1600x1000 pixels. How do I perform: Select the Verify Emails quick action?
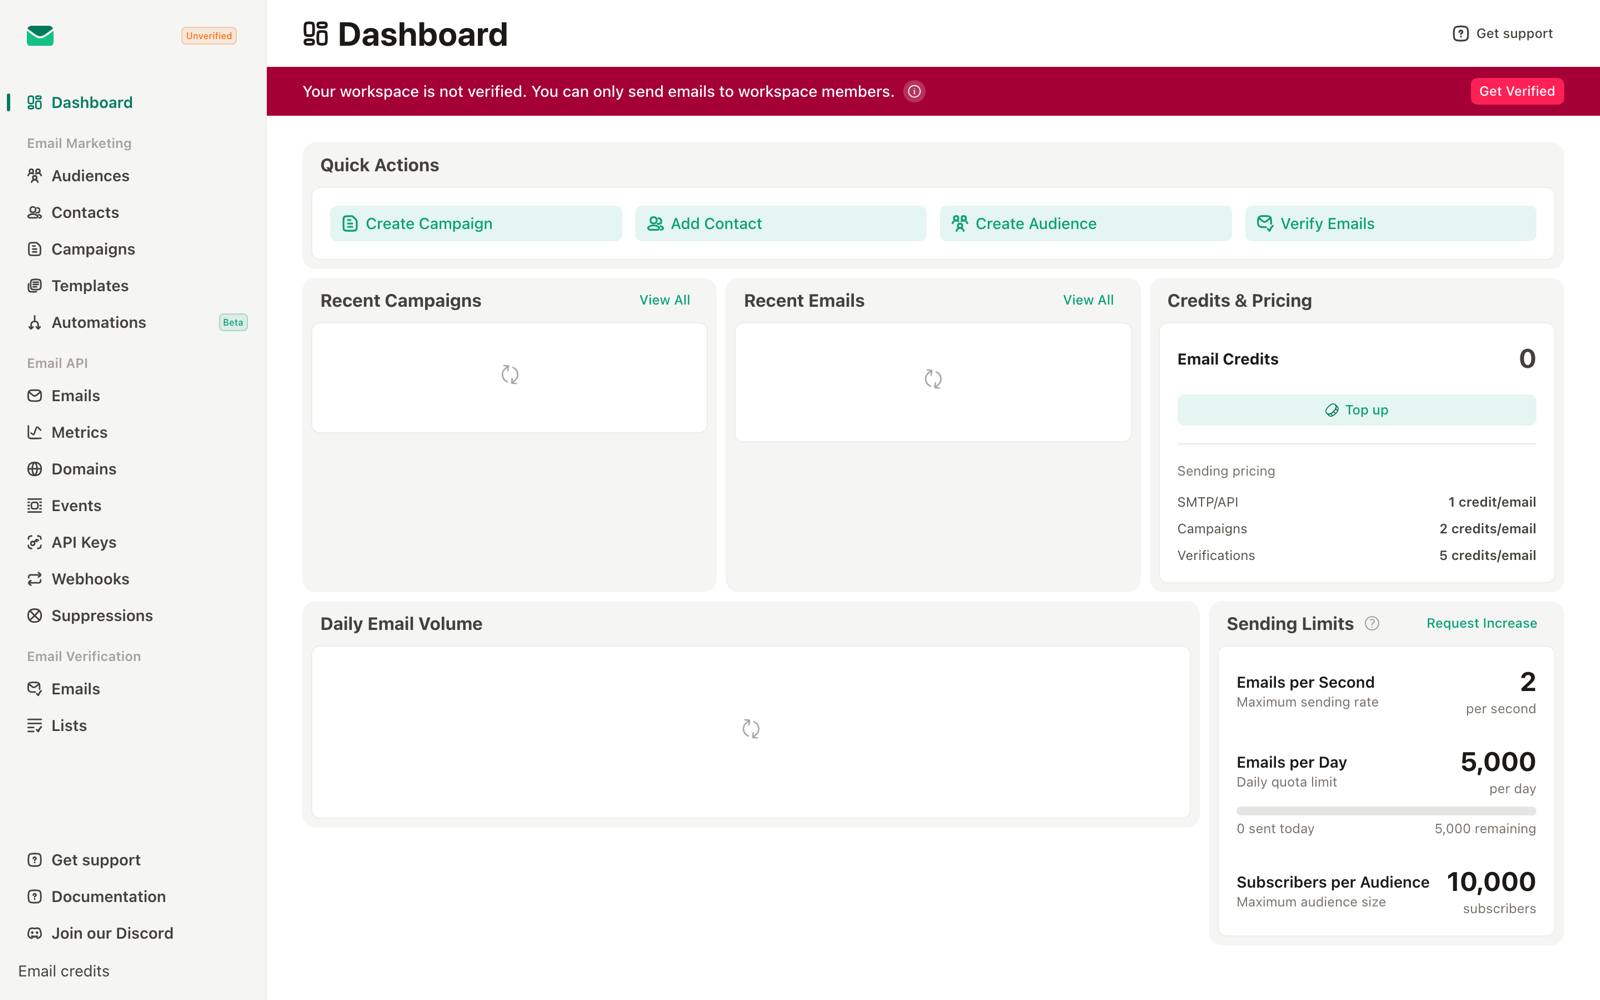[1390, 224]
